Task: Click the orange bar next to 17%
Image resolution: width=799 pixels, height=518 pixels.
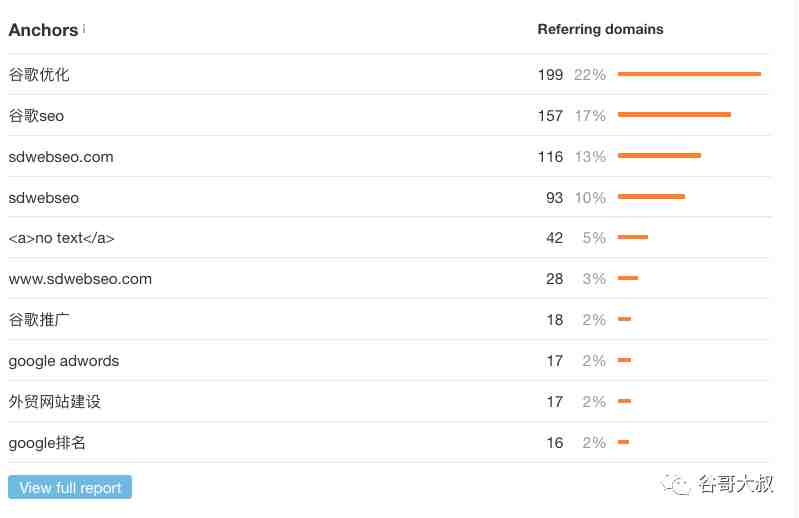Action: pyautogui.click(x=674, y=115)
